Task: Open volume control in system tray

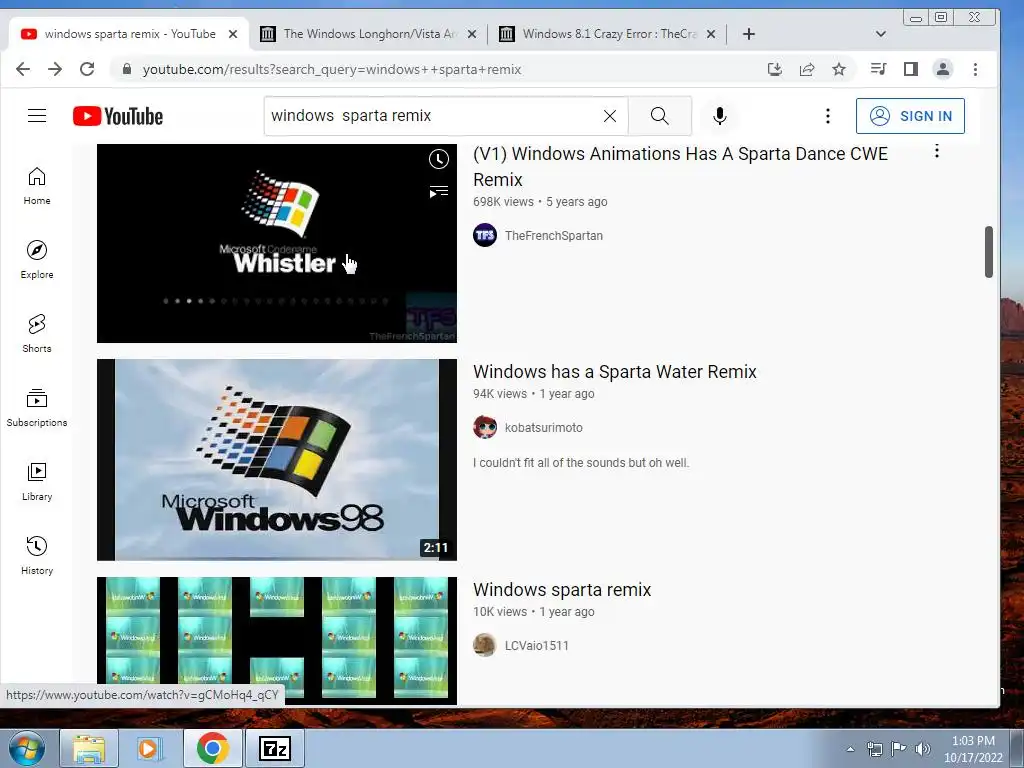Action: pyautogui.click(x=923, y=749)
